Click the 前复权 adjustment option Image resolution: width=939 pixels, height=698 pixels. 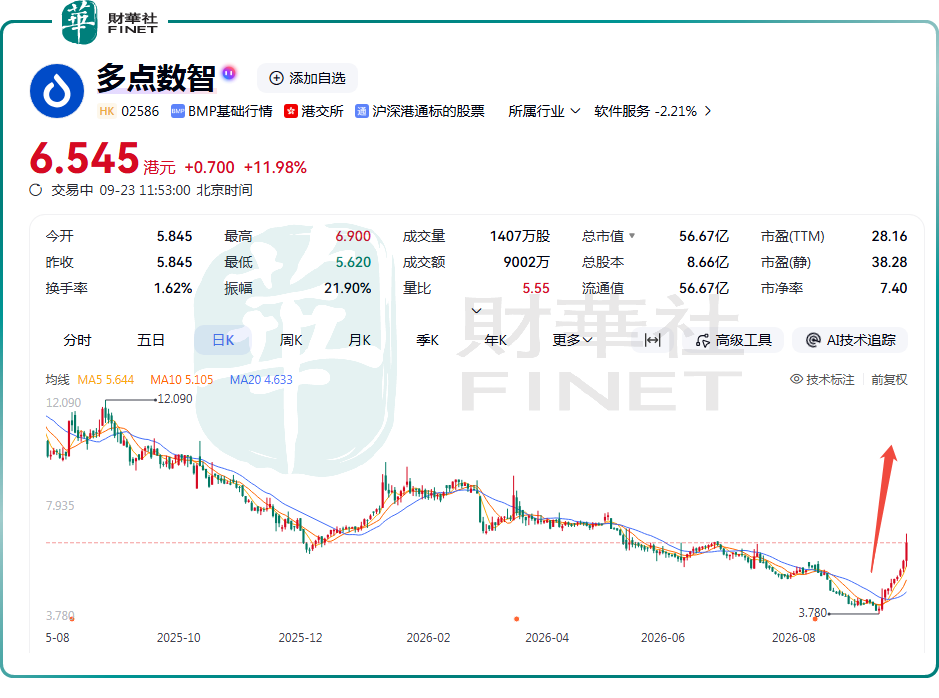(x=889, y=380)
